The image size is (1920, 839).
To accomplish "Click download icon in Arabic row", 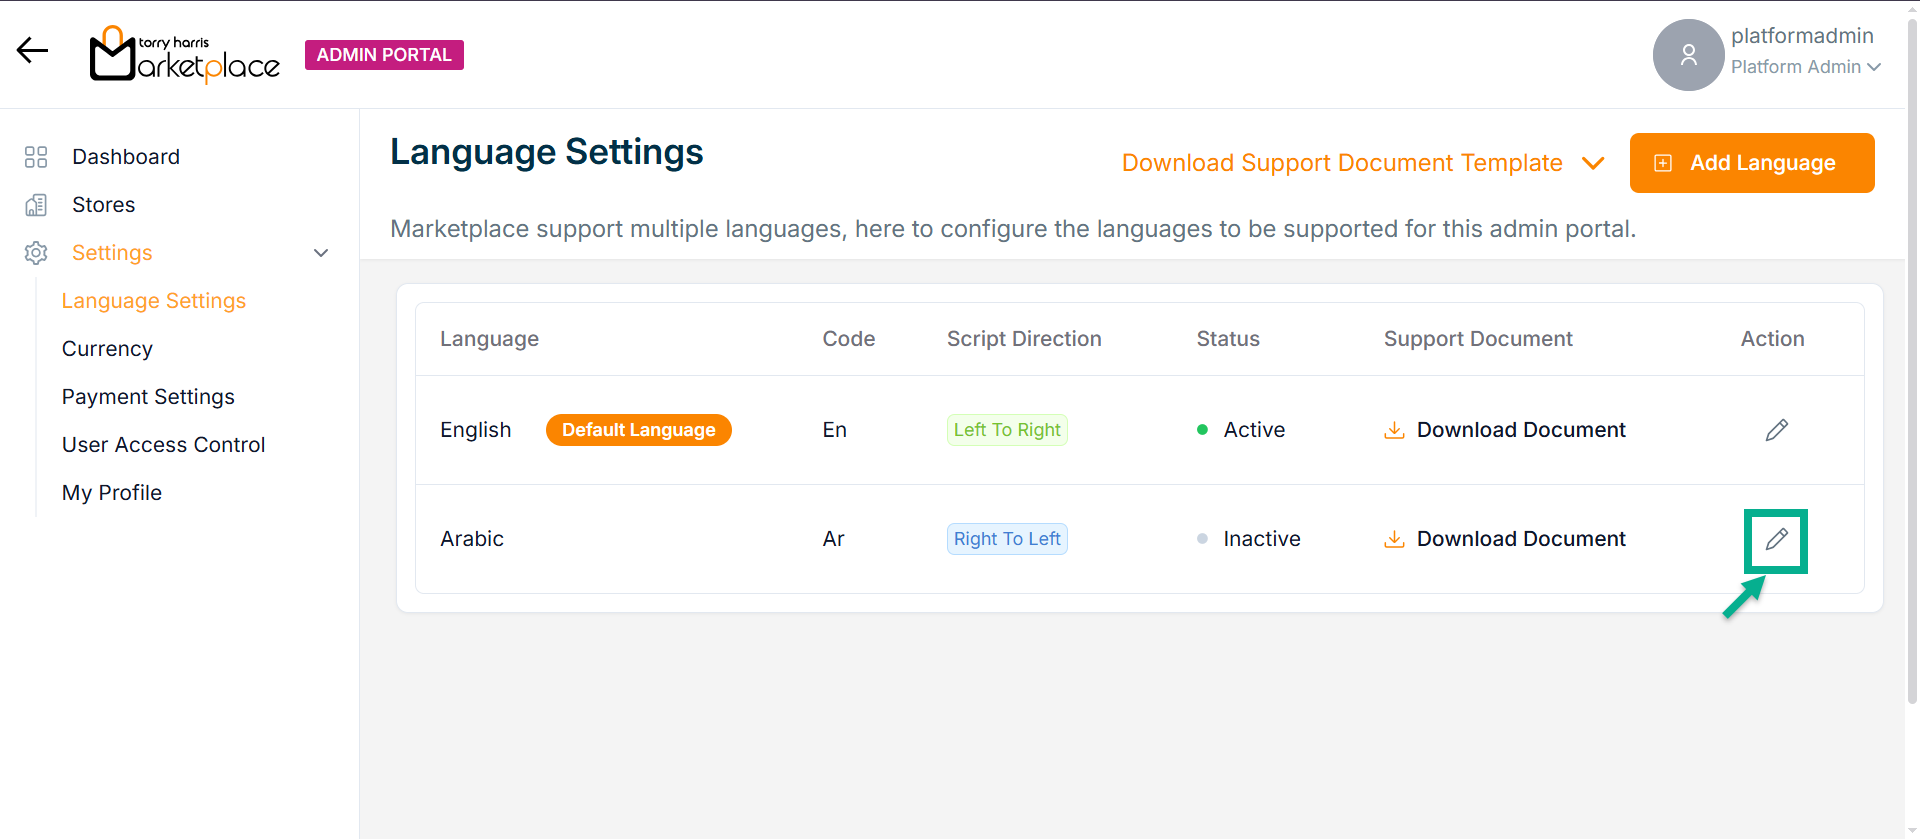I will point(1393,540).
